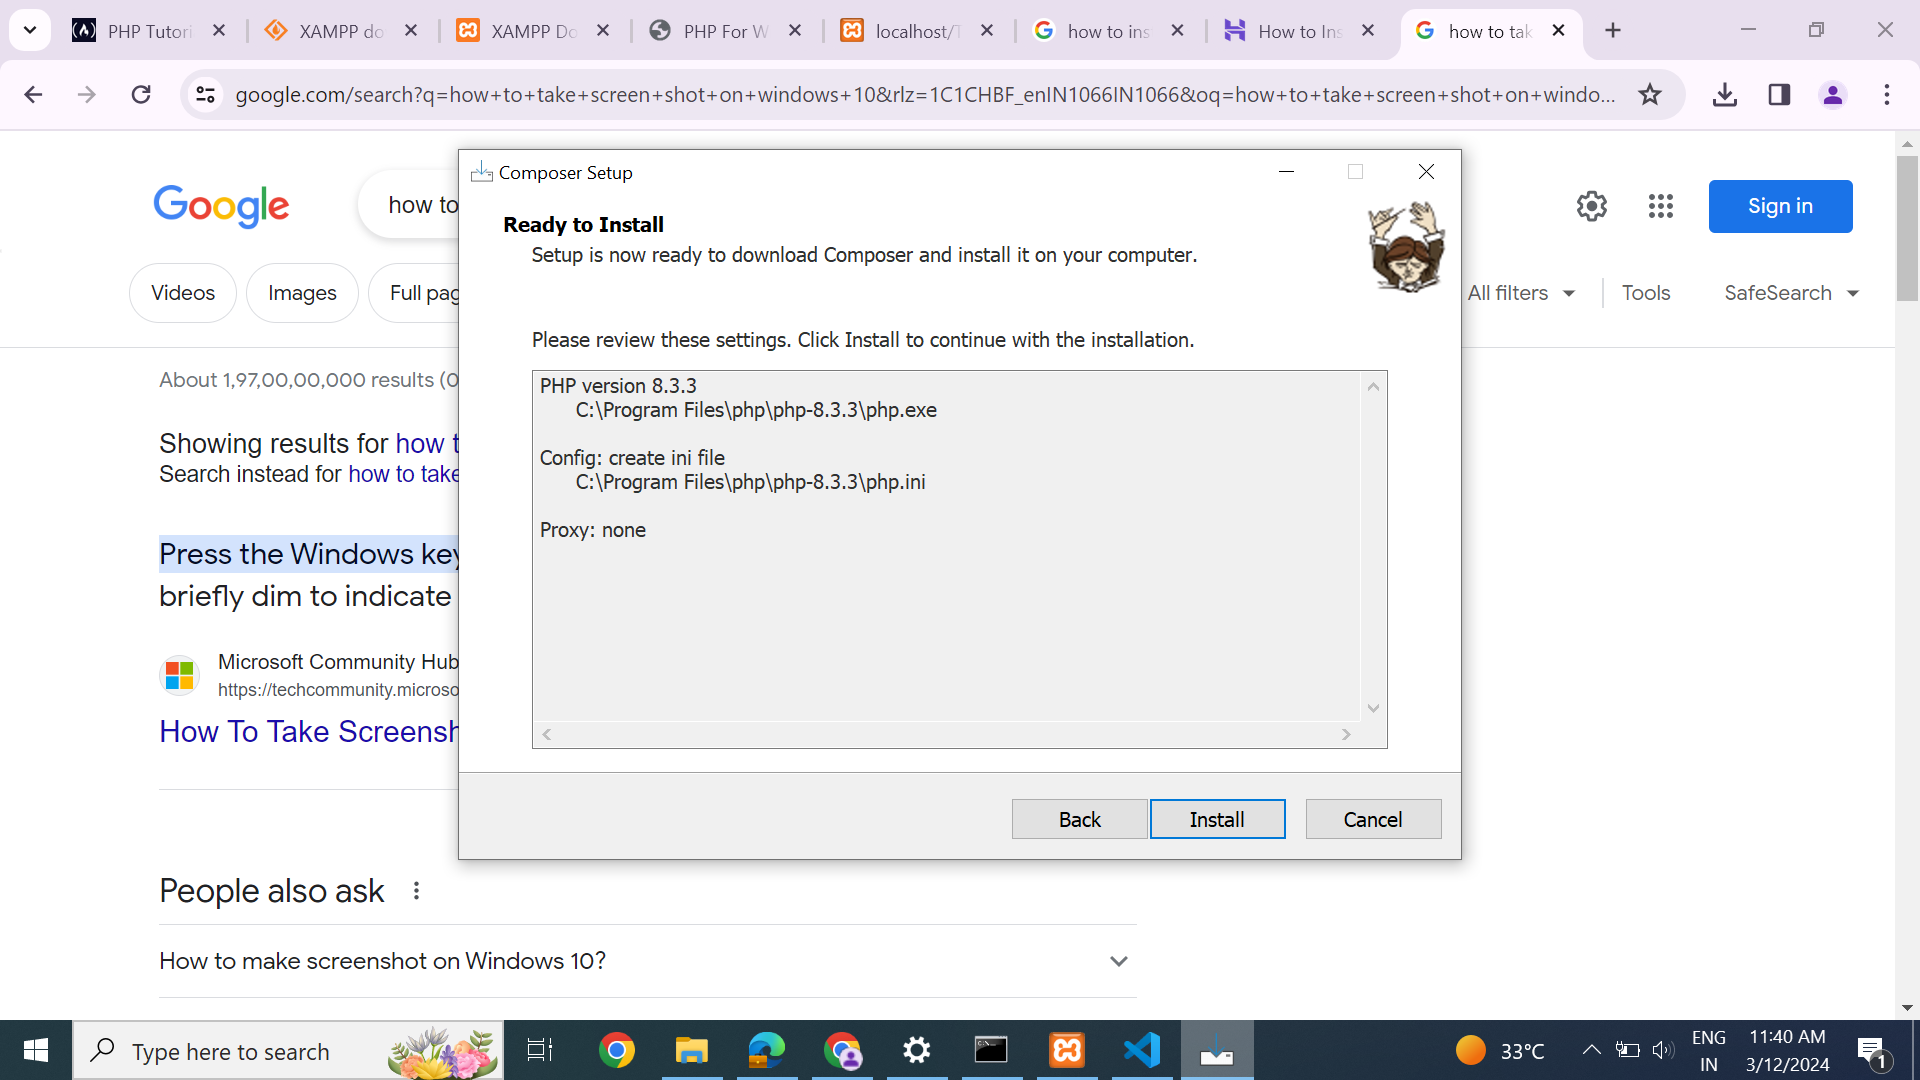Open Chrome downloads icon

(x=1725, y=94)
